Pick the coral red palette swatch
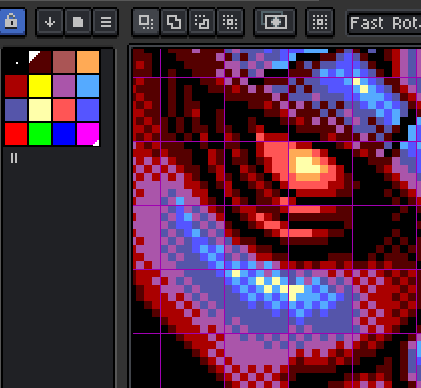The height and width of the screenshot is (388, 421). [64, 110]
